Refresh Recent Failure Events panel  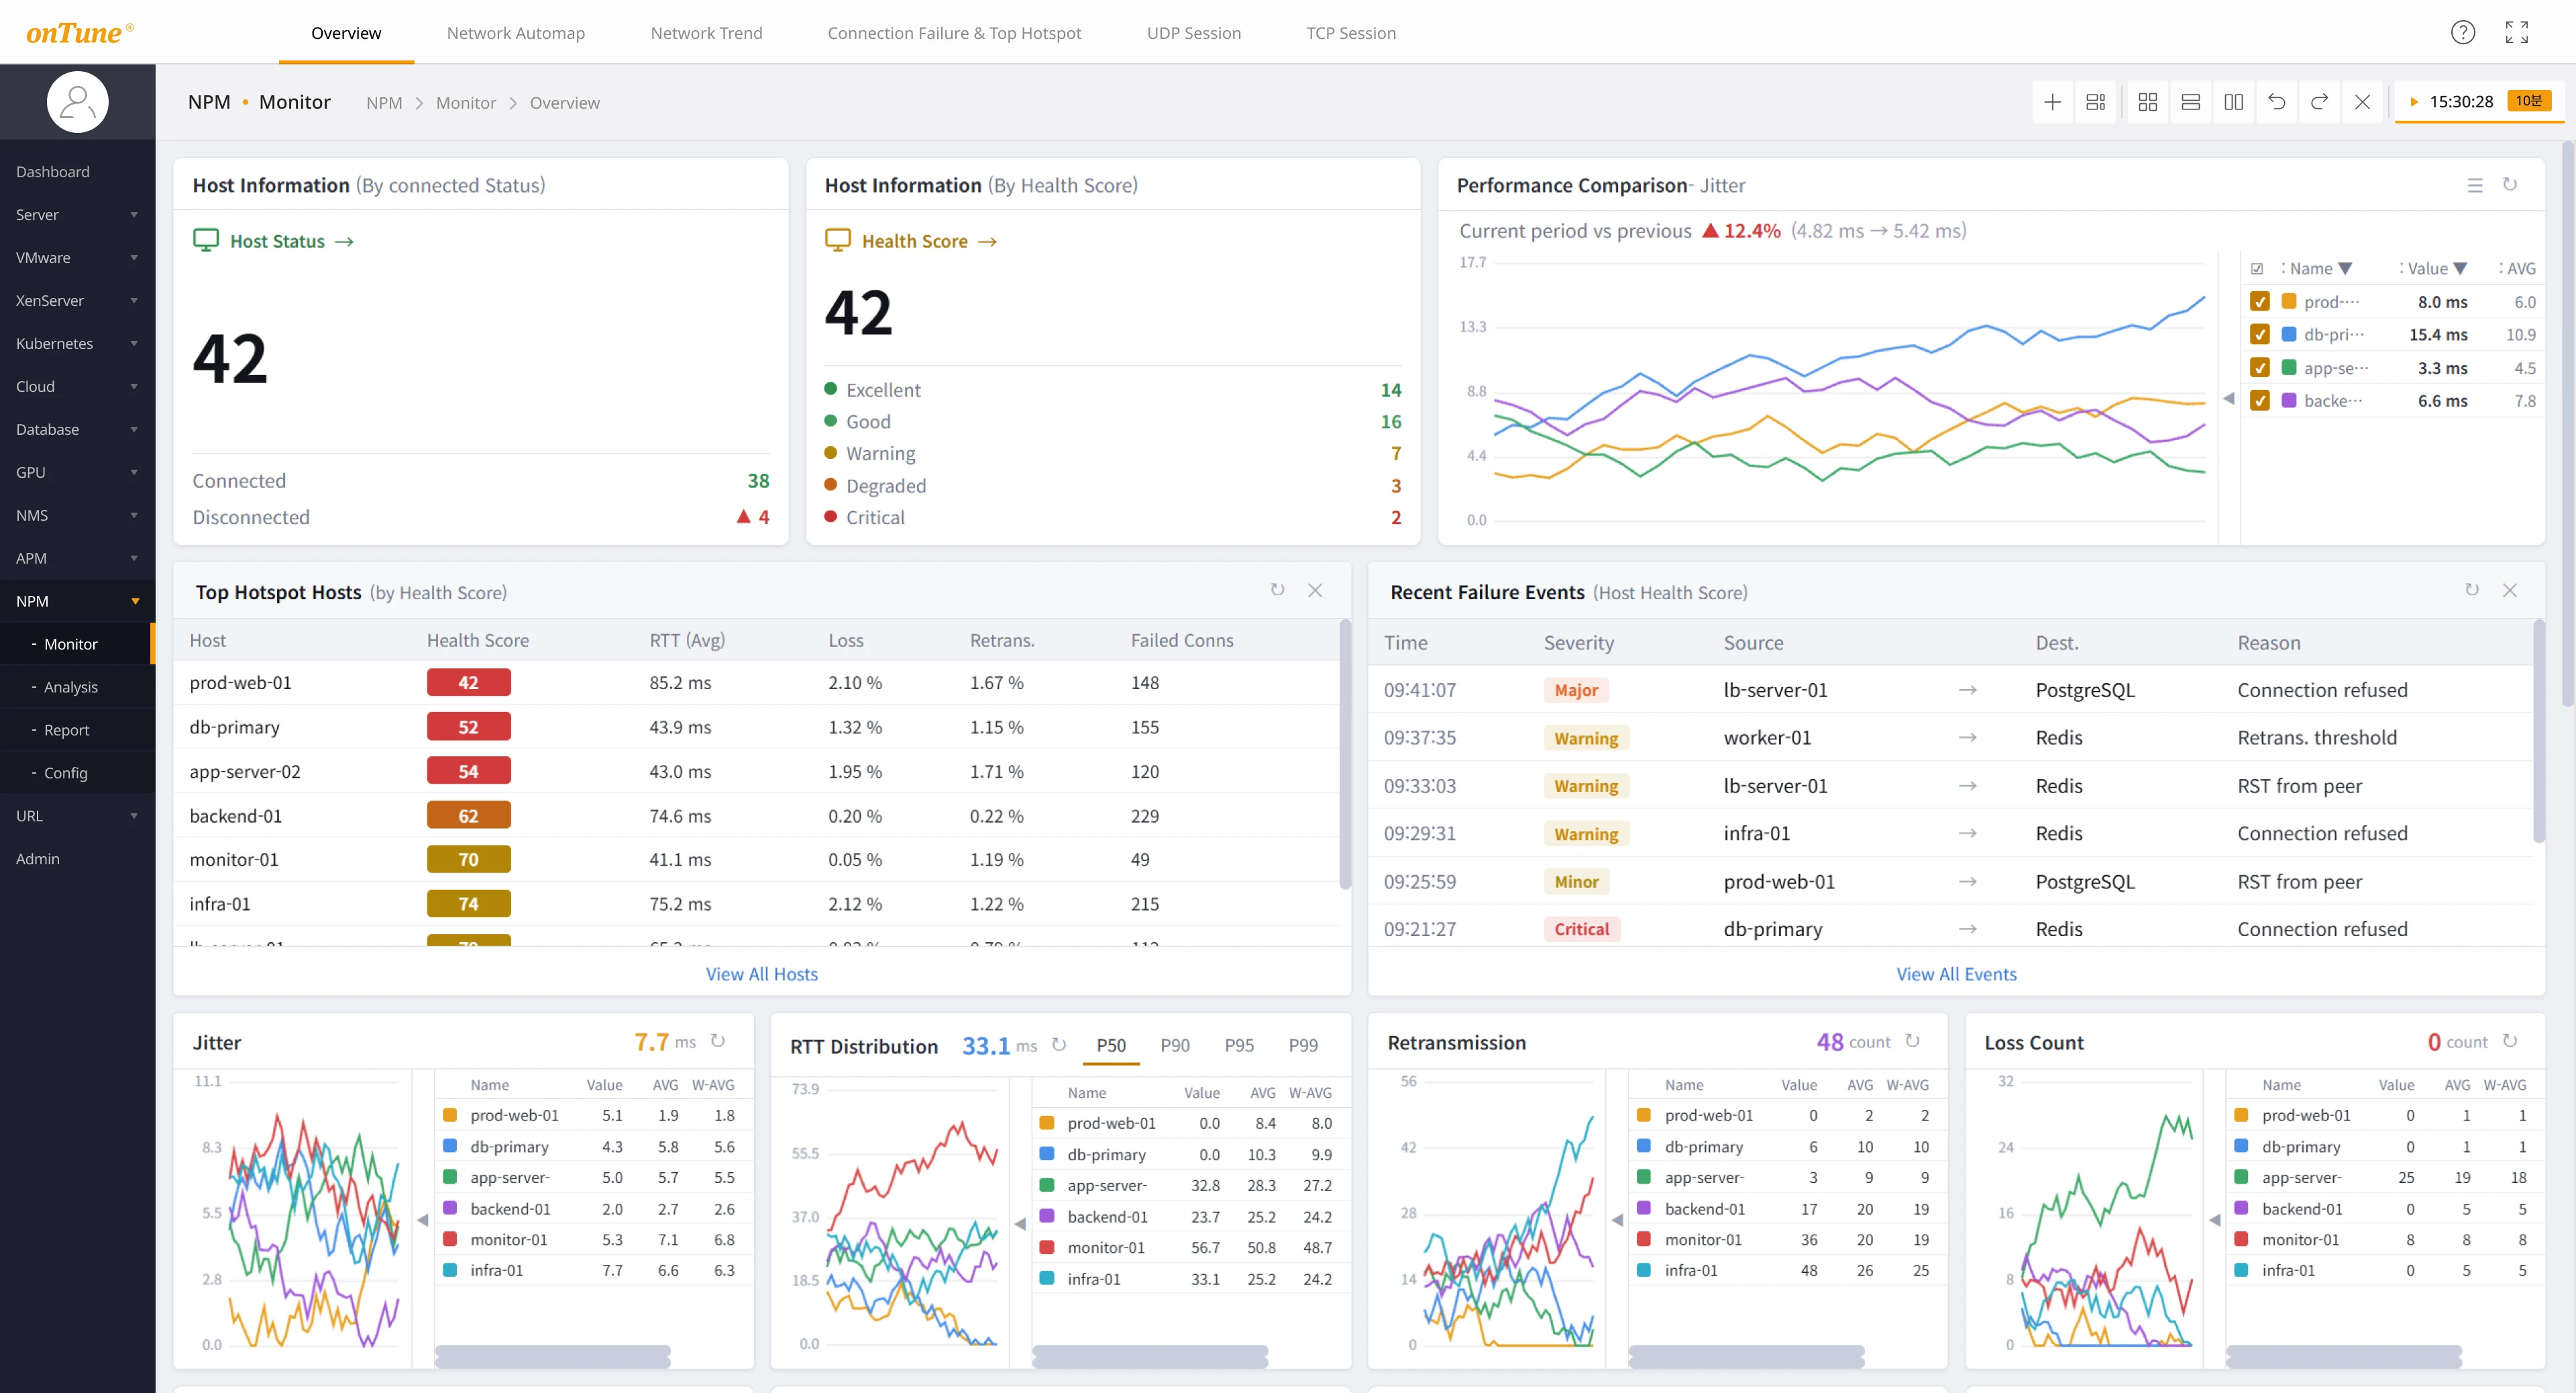[x=2472, y=590]
